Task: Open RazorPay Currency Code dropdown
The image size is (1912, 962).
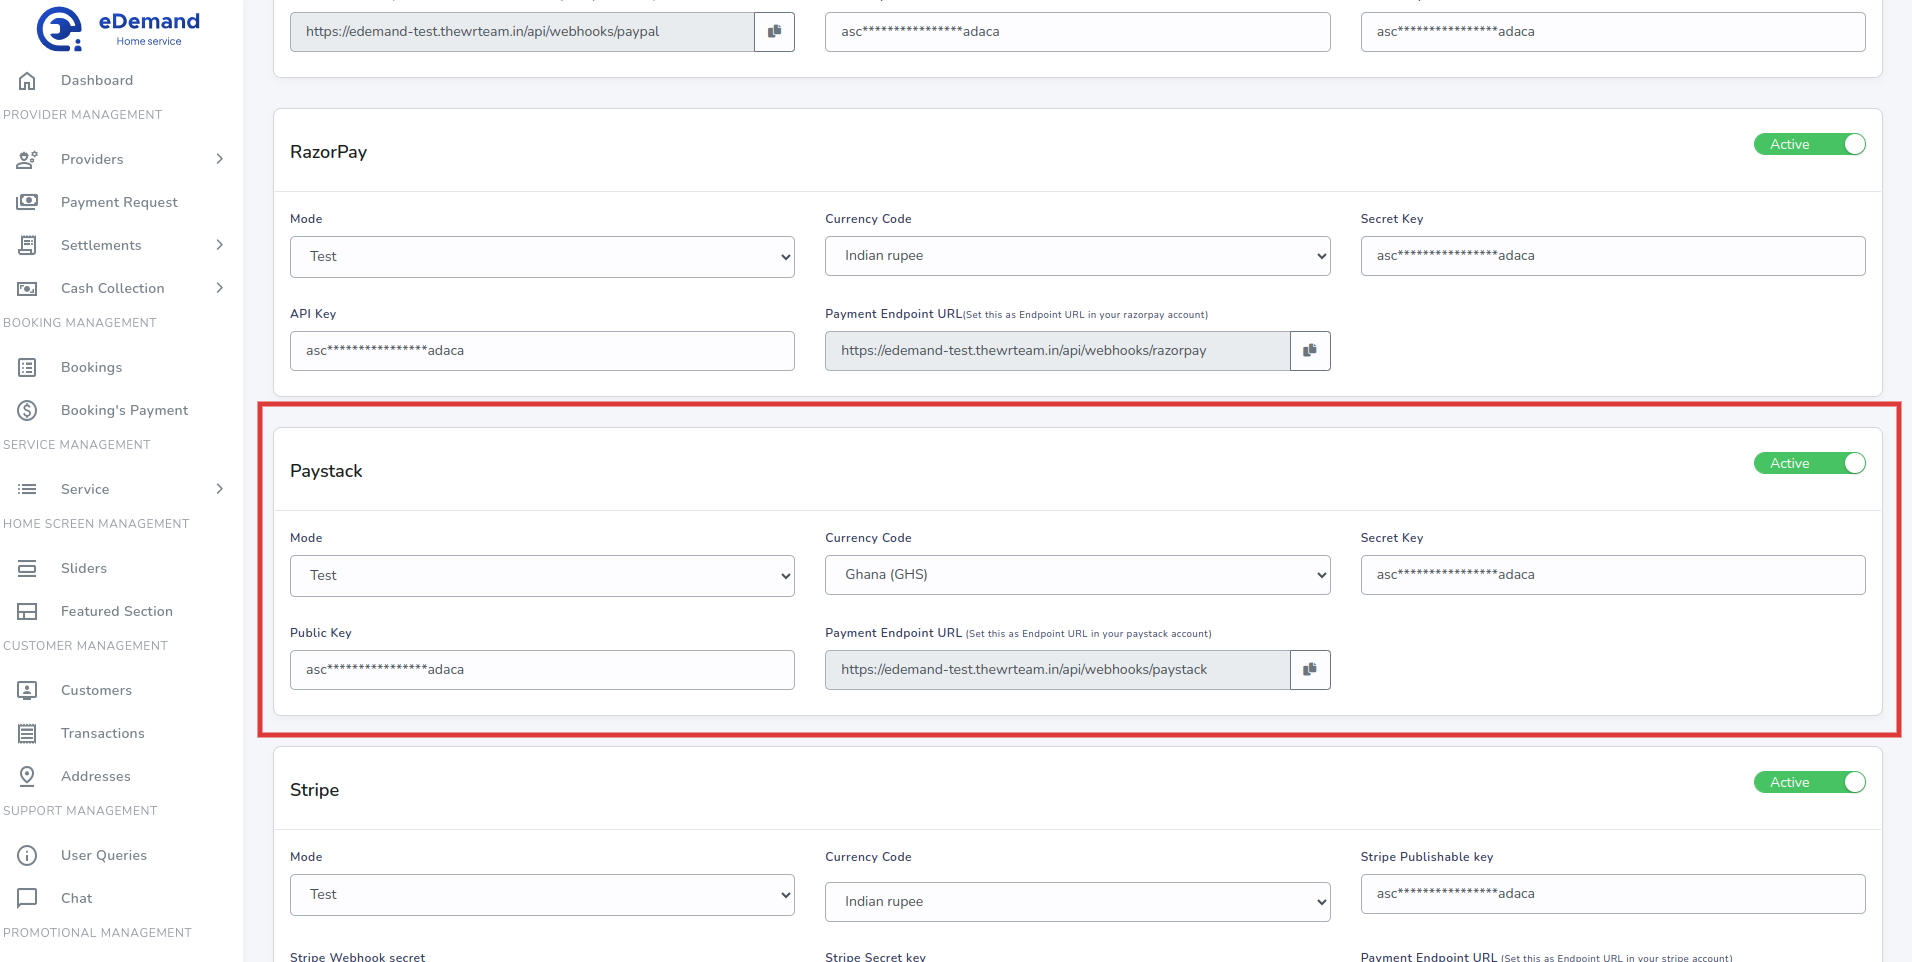Action: [x=1077, y=256]
